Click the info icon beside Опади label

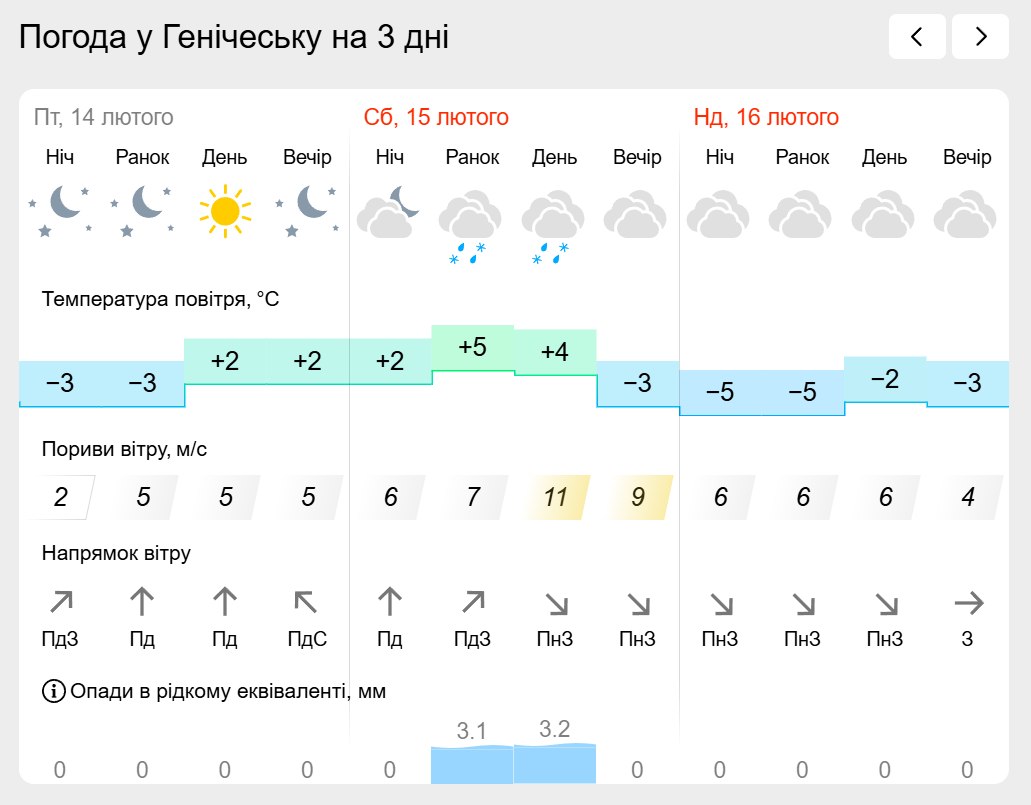(x=53, y=691)
